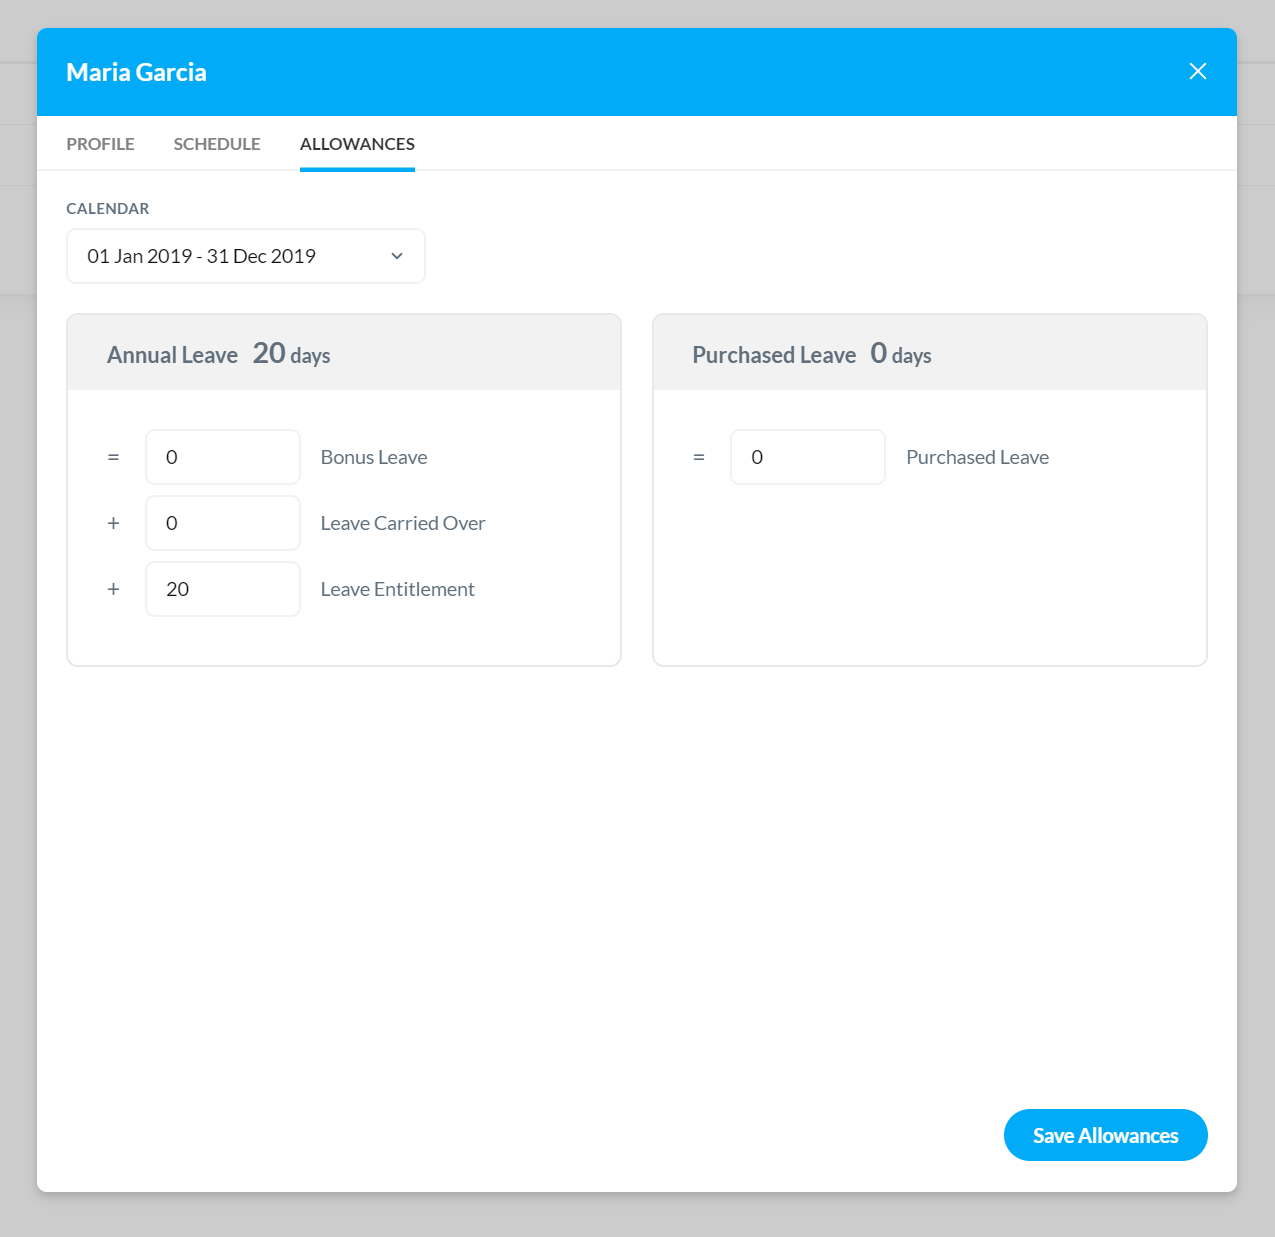Viewport: 1275px width, 1237px height.
Task: Click the Purchased Leave input field
Action: [808, 457]
